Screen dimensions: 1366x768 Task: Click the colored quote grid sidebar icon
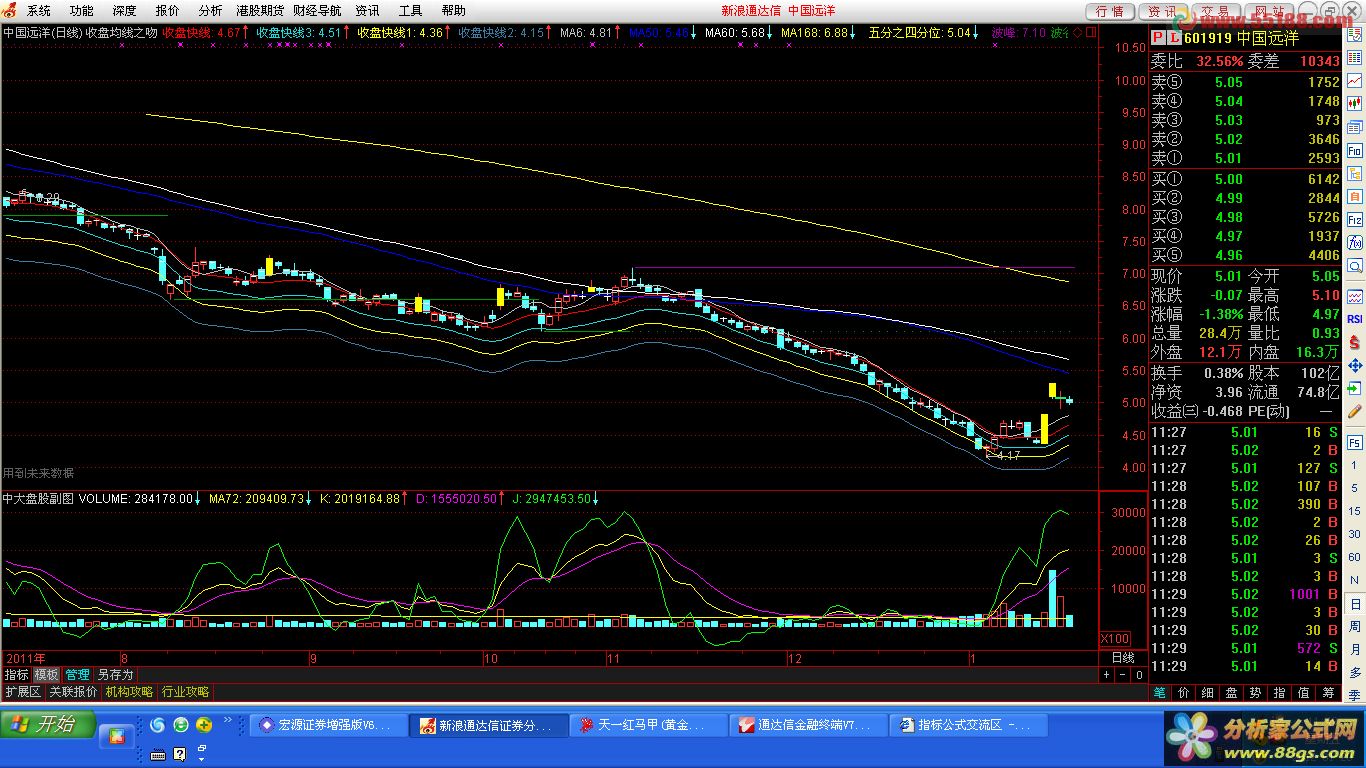coord(1354,56)
